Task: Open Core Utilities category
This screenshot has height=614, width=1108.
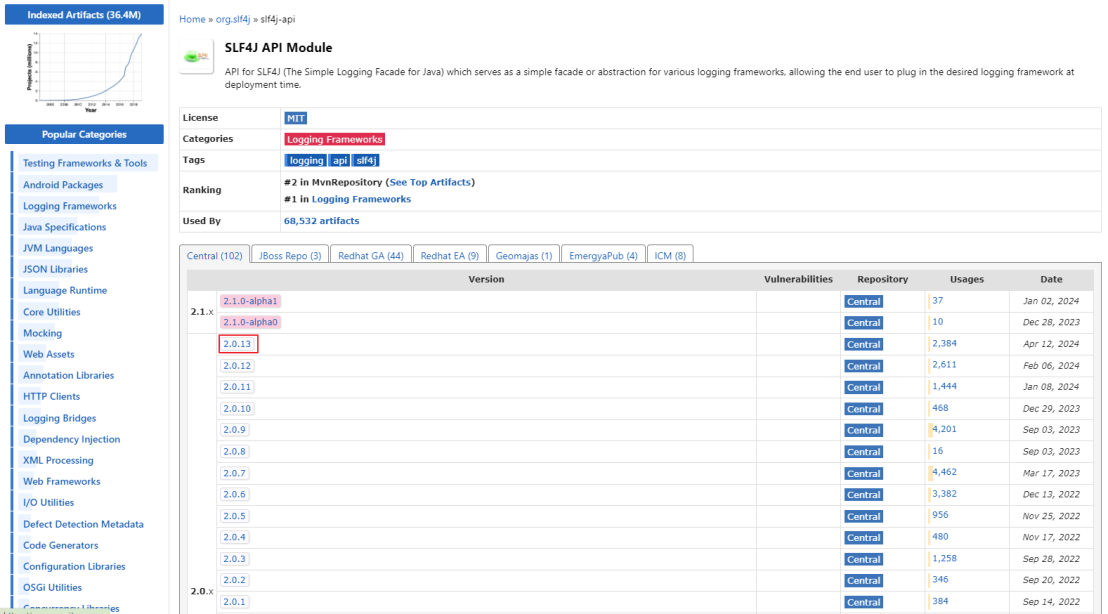Action: pos(52,312)
